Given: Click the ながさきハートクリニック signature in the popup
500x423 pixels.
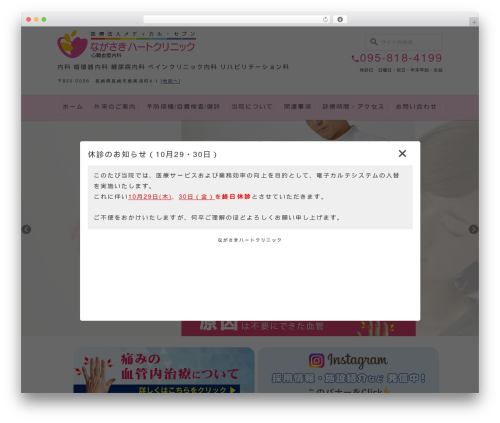Looking at the screenshot, I should point(250,240).
